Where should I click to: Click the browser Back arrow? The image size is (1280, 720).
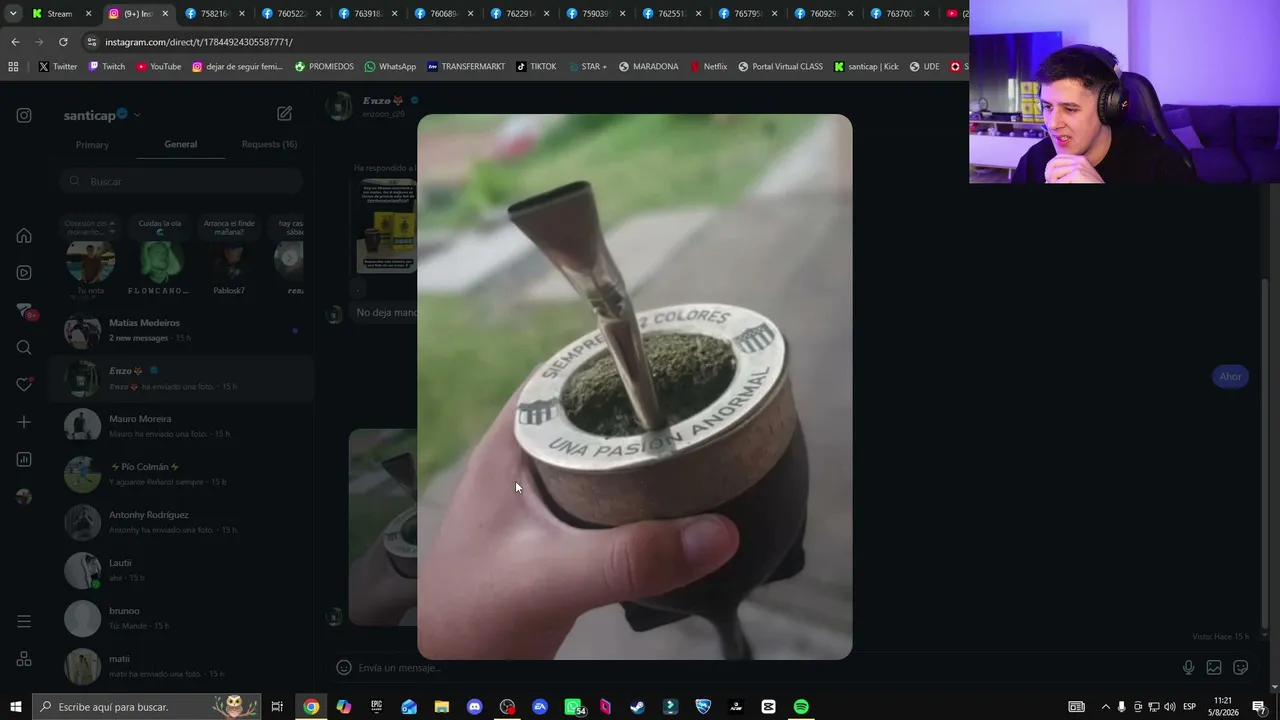point(15,42)
